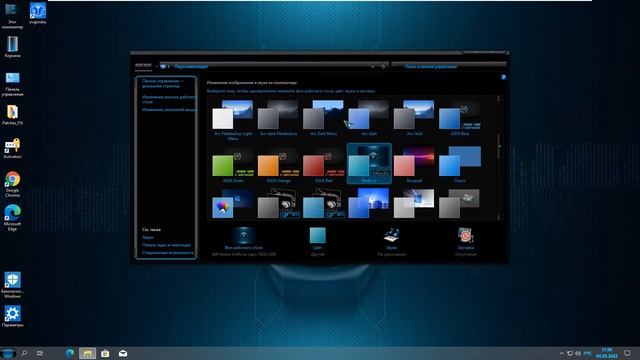Open Специальные возможности link

pos(167,253)
